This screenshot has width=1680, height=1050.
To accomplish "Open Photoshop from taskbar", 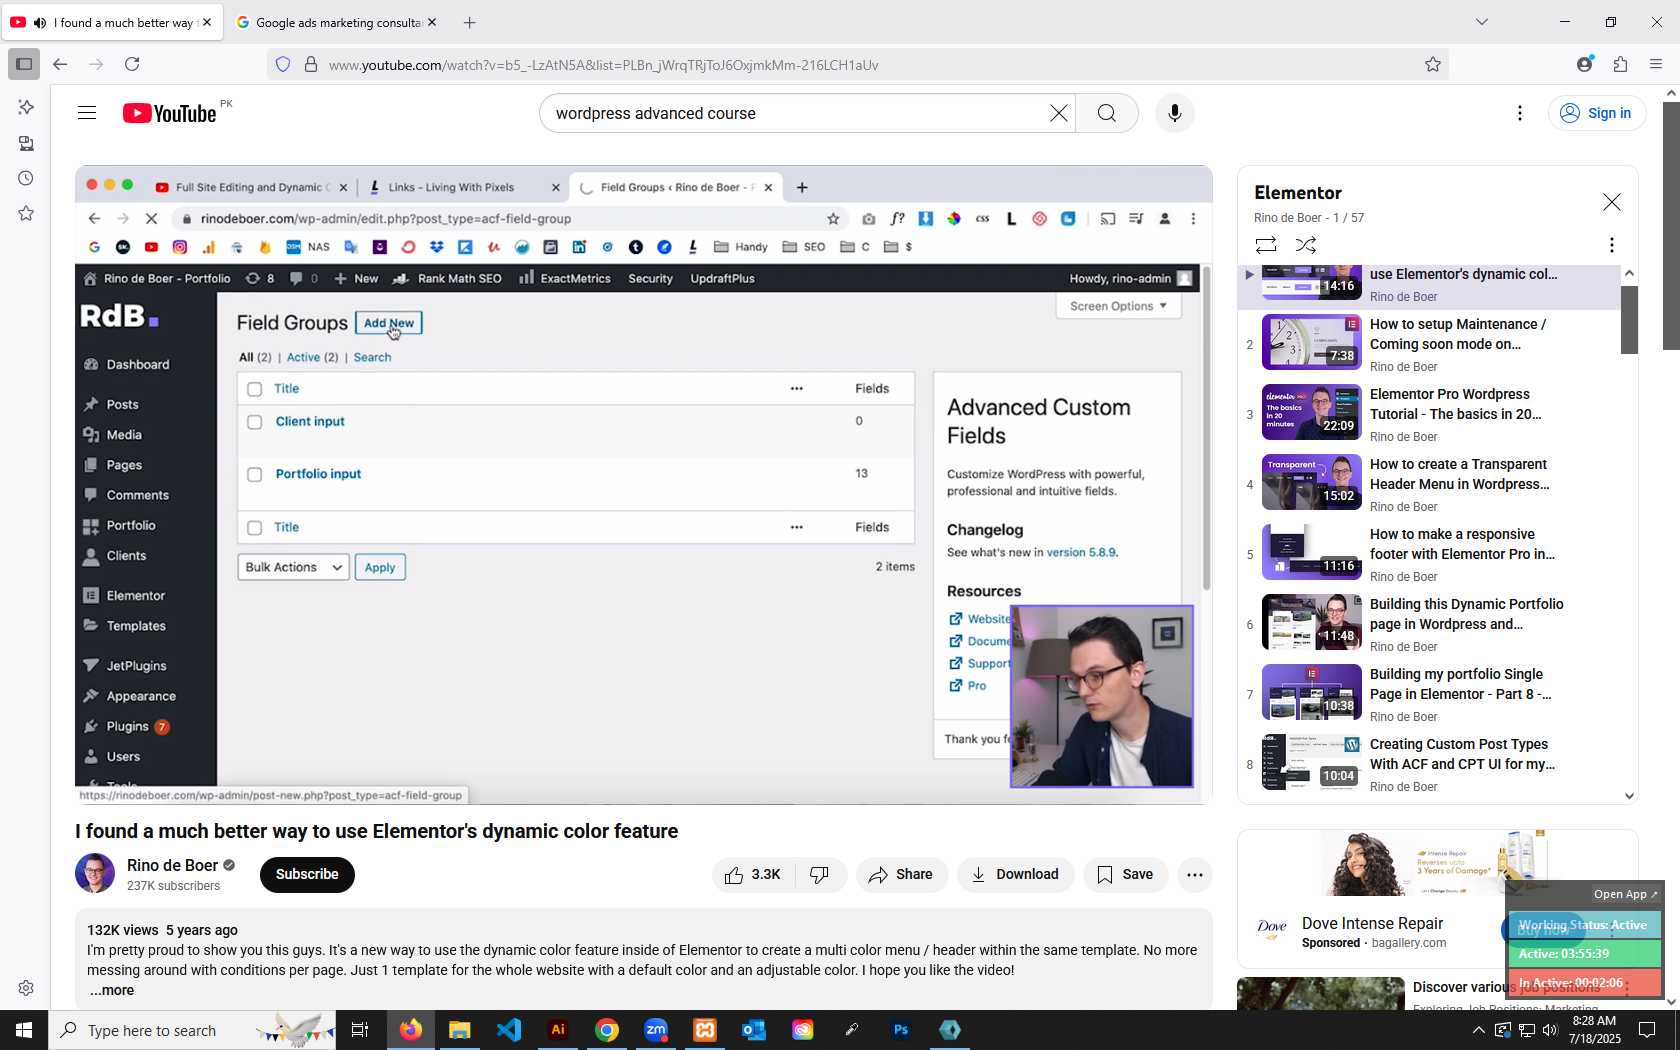I will (x=901, y=1030).
